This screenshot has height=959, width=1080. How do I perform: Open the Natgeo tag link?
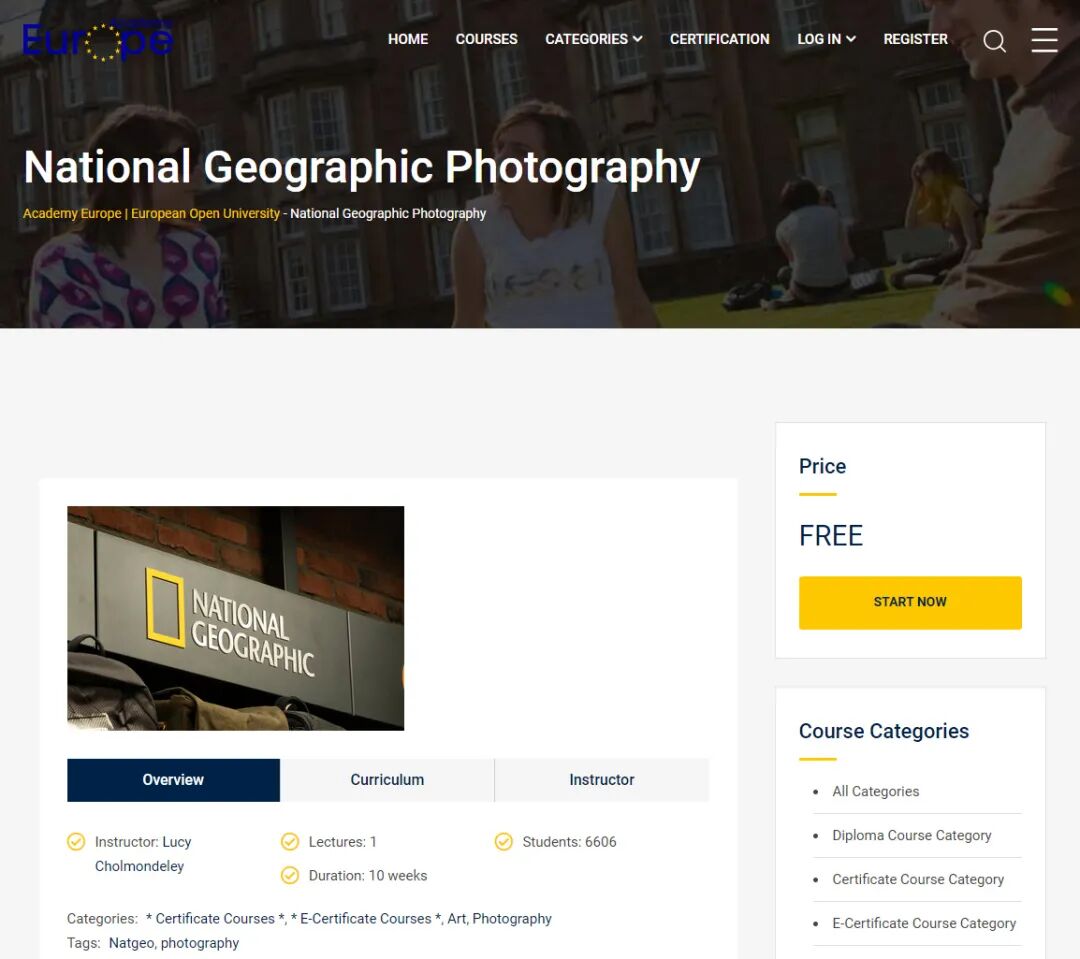point(131,942)
